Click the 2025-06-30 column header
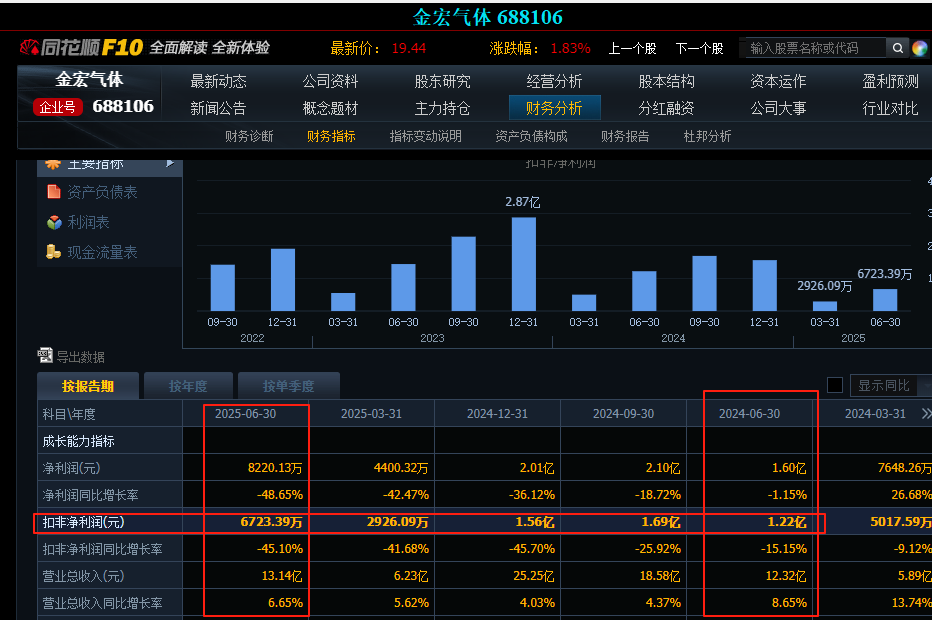The width and height of the screenshot is (932, 620). click(245, 414)
